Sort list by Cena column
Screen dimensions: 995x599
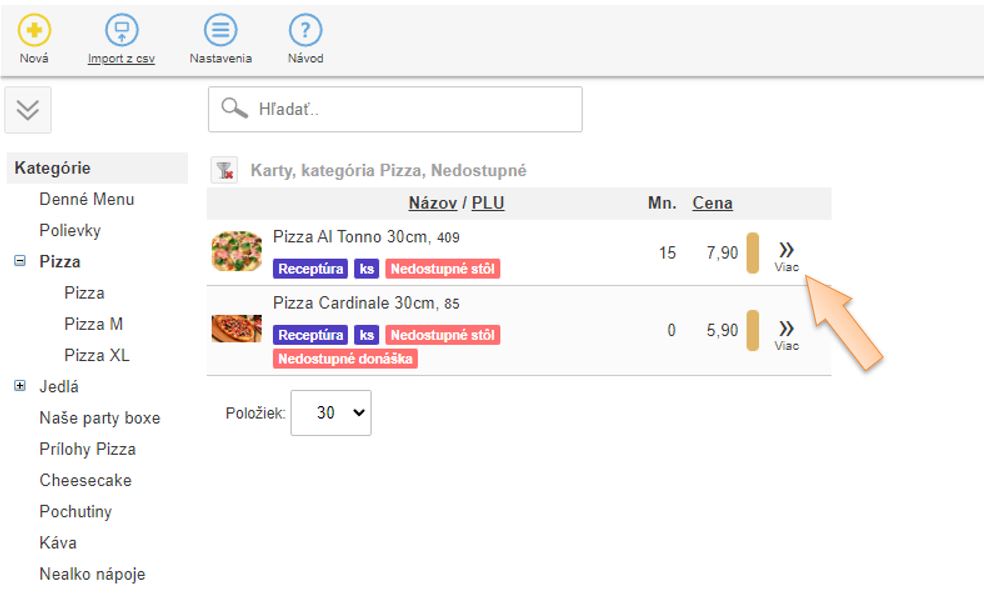712,203
